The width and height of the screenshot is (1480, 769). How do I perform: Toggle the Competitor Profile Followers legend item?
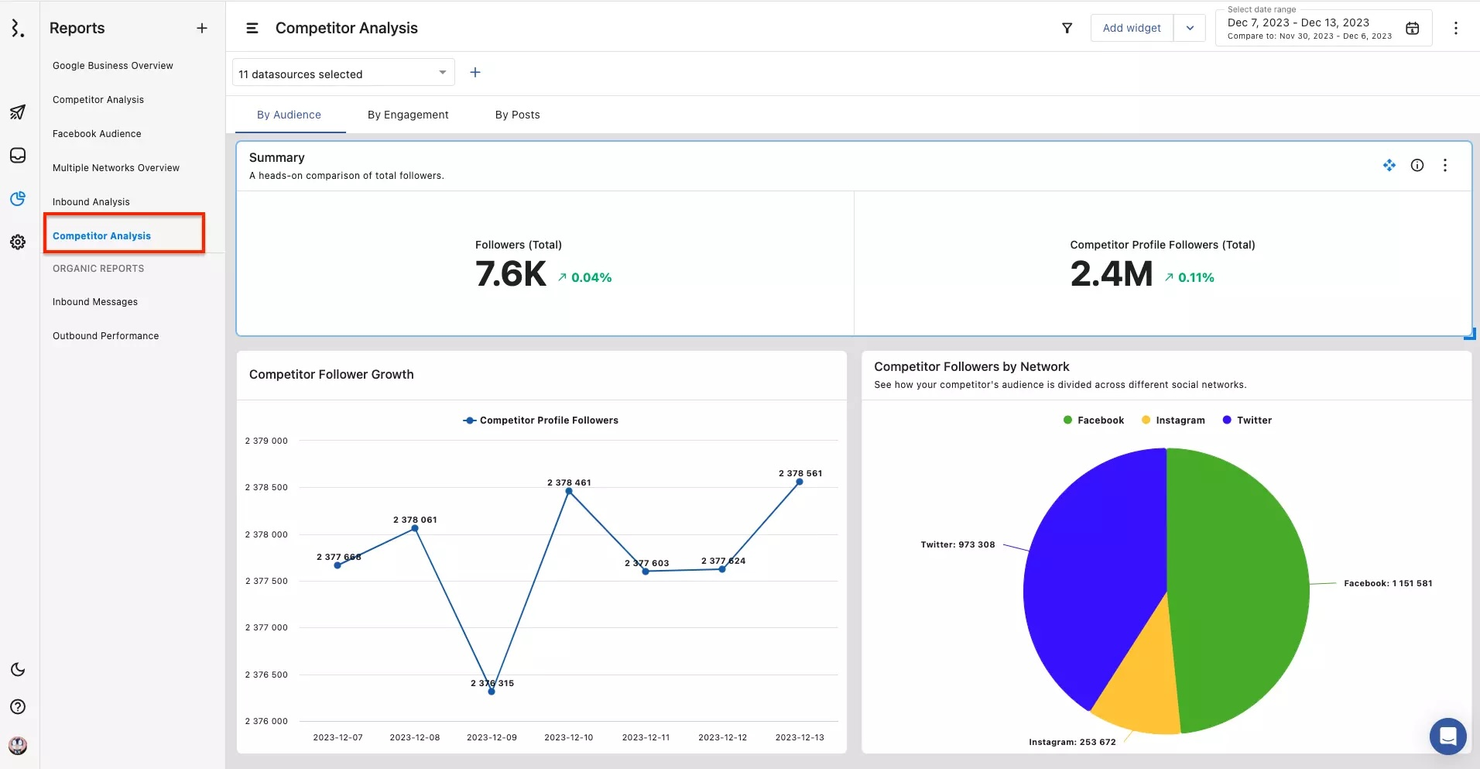coord(540,420)
